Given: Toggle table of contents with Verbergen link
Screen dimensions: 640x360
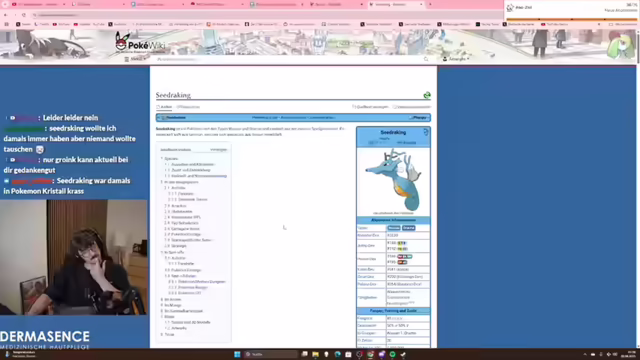Looking at the screenshot, I should tap(218, 150).
